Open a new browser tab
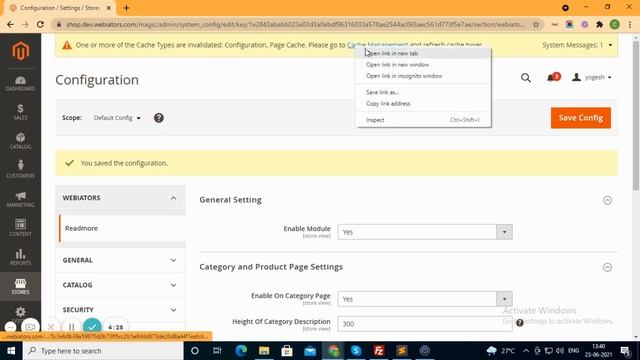Screen dimensions: 640x360 tap(126, 8)
